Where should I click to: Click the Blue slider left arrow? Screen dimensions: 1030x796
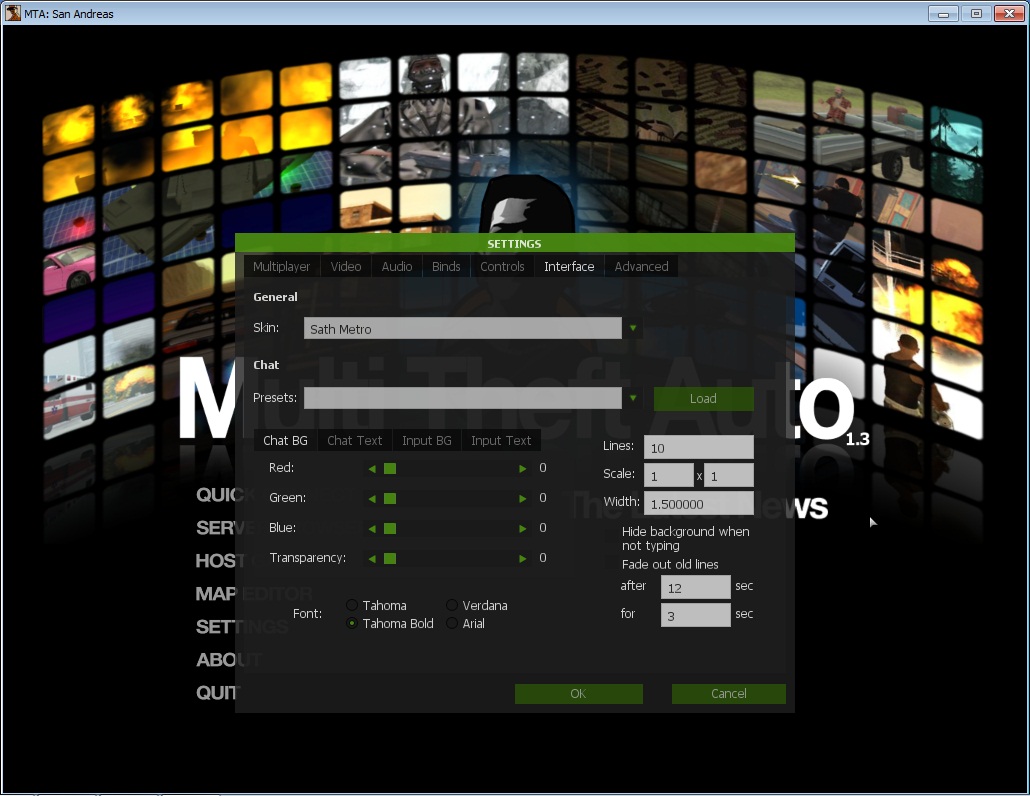372,529
